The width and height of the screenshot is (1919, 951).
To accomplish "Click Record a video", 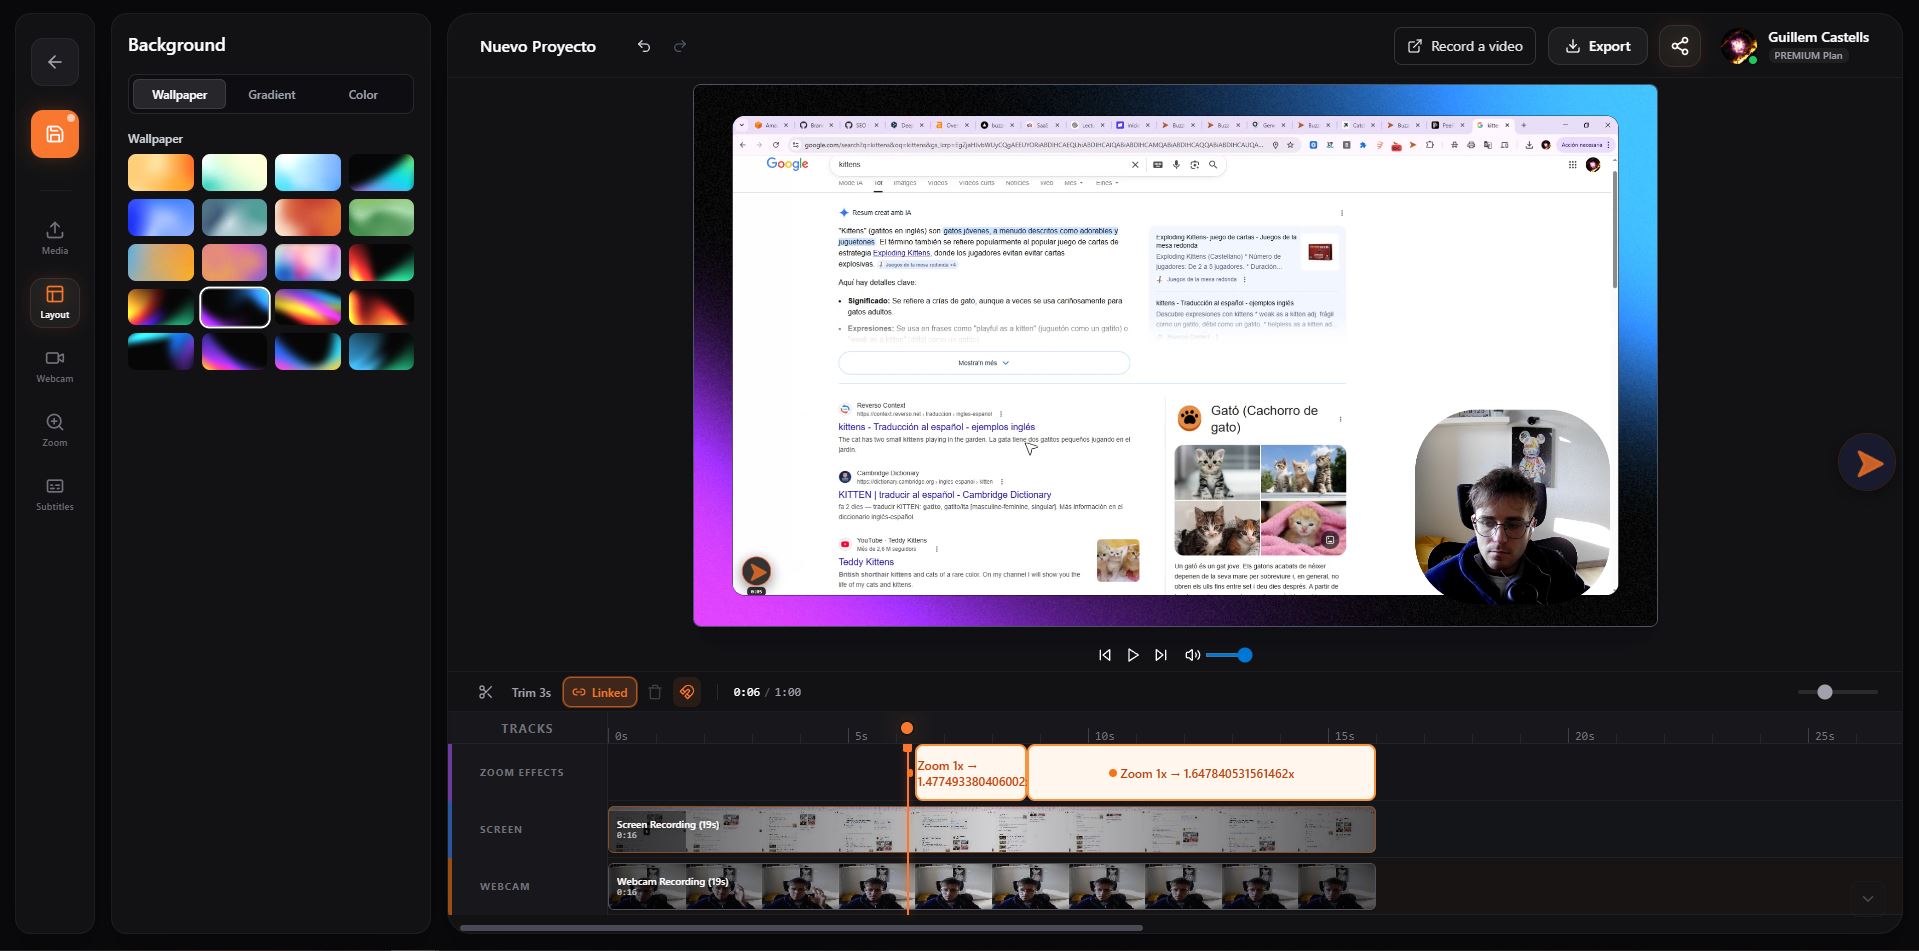I will coord(1463,45).
